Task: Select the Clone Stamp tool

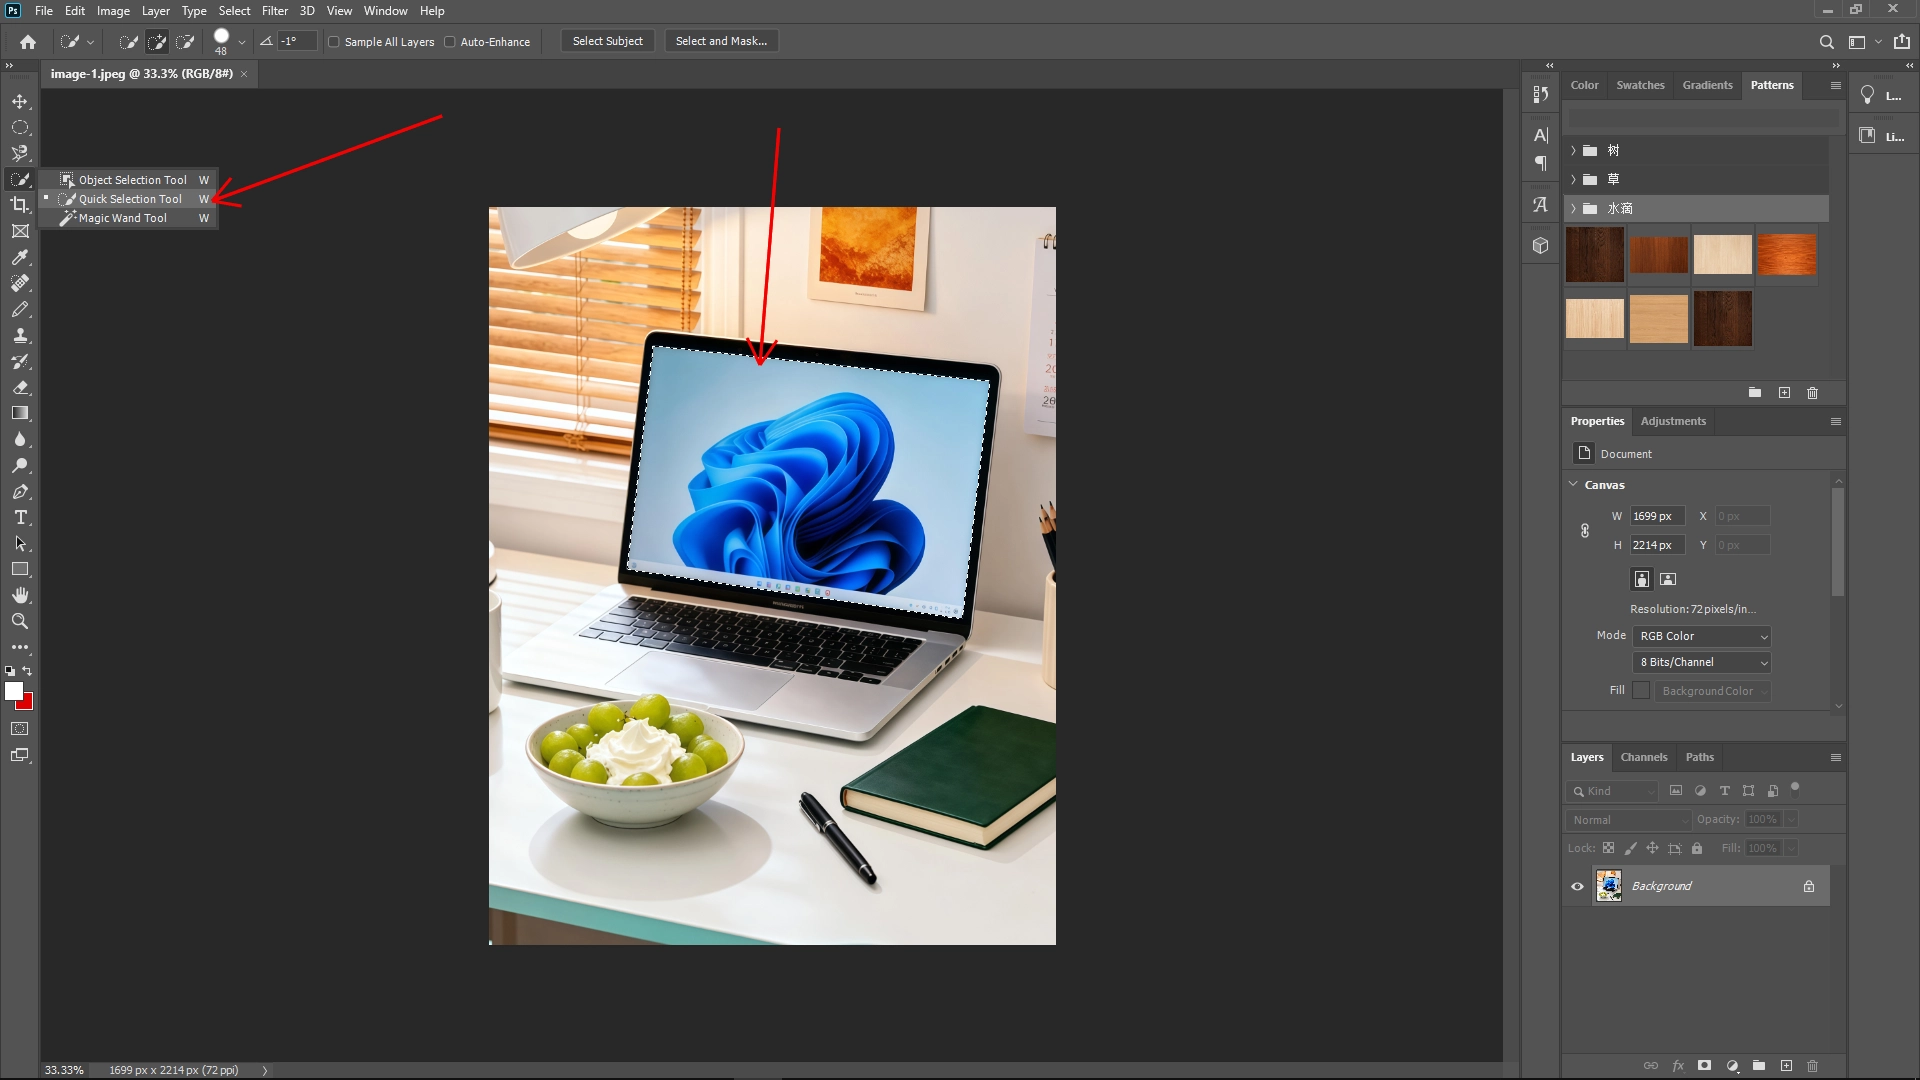Action: click(20, 336)
